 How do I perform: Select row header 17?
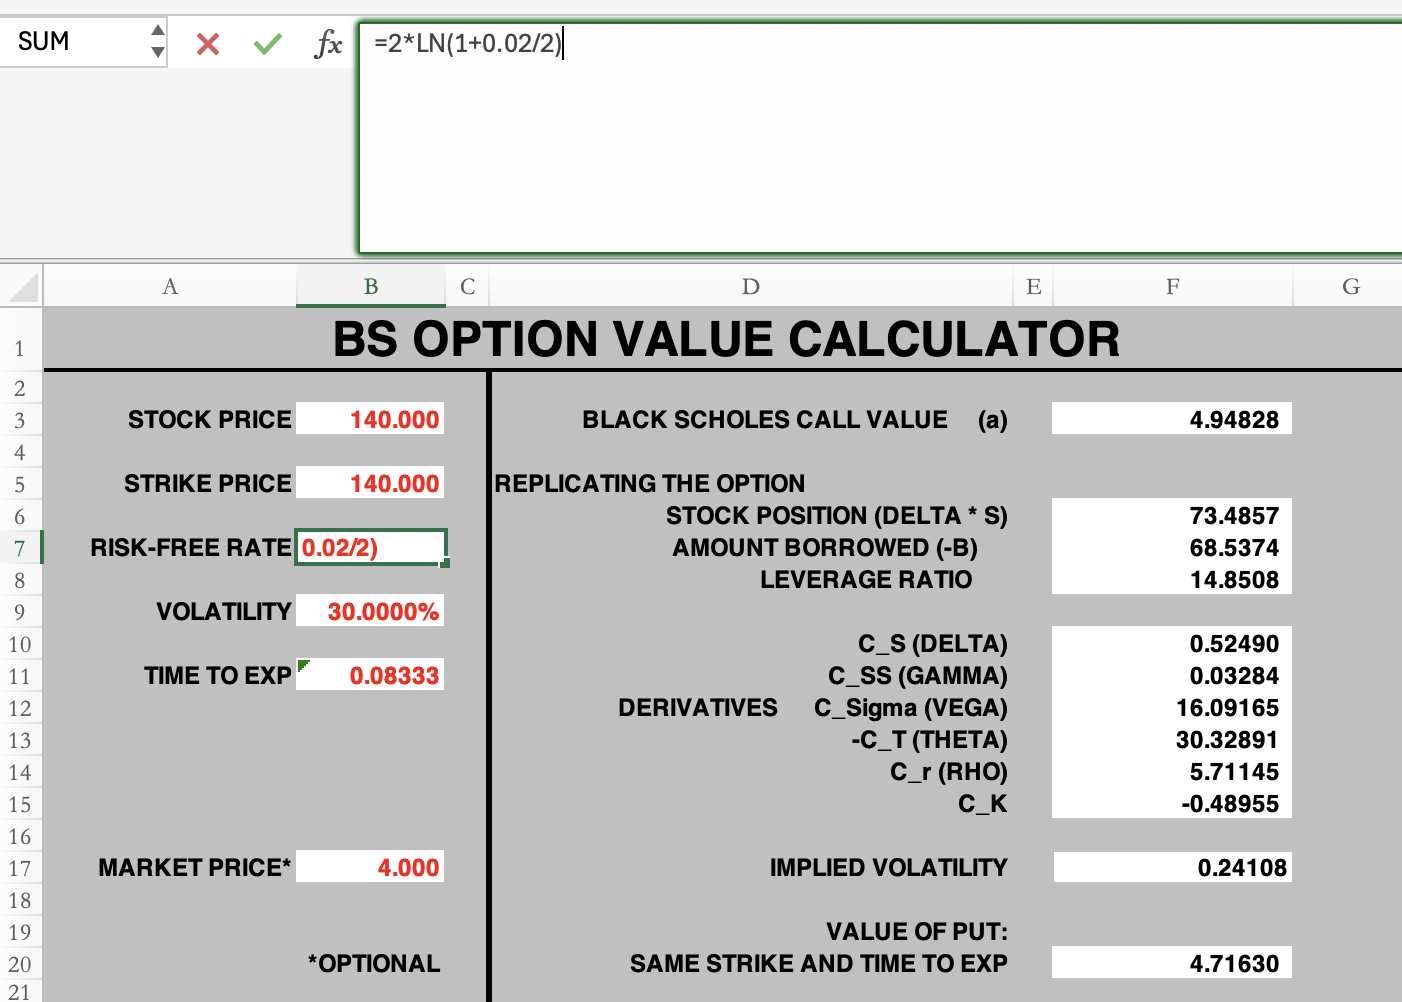pyautogui.click(x=20, y=868)
